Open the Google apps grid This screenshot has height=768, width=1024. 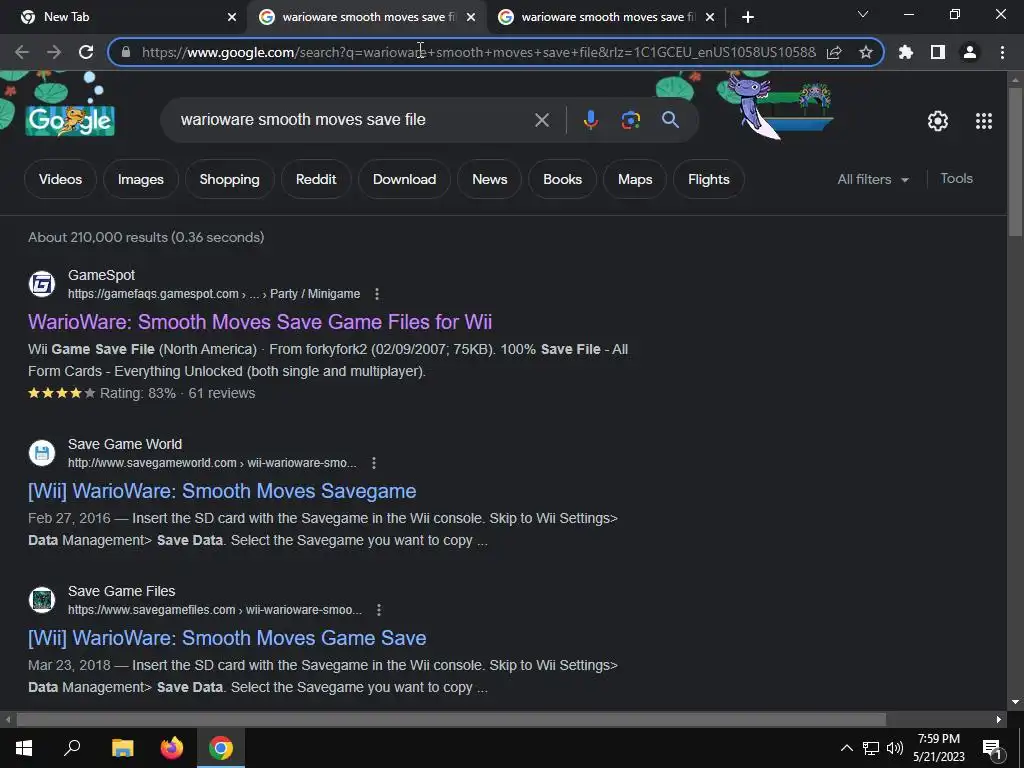984,121
